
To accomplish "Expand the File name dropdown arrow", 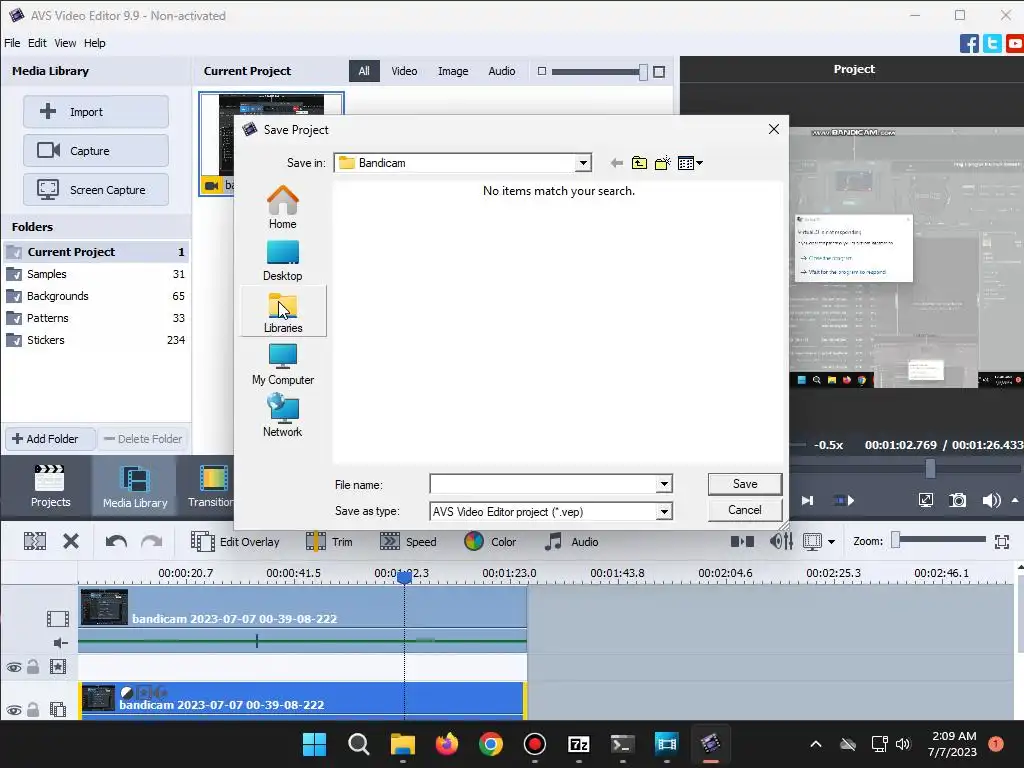I will point(664,484).
